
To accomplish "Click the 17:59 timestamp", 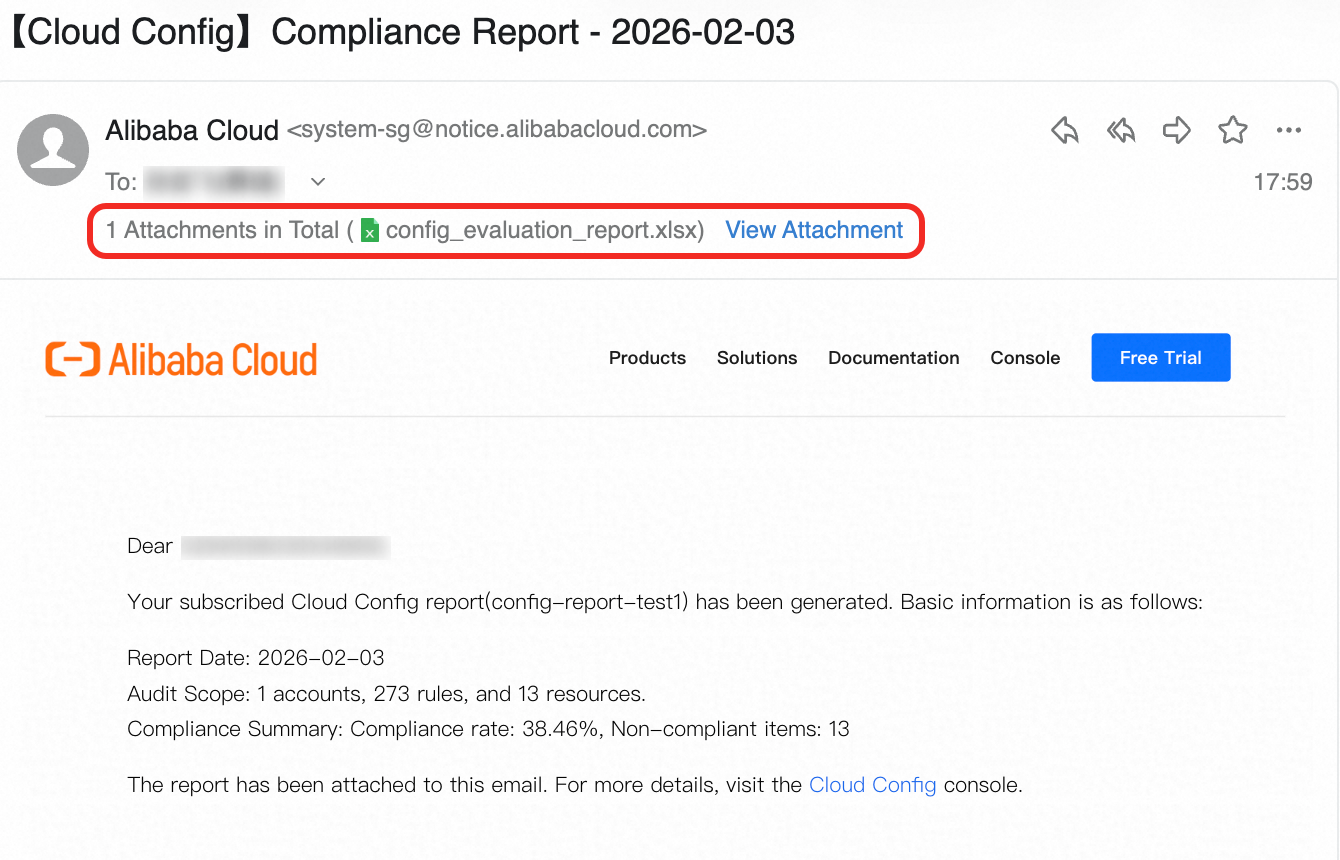I will (1283, 182).
